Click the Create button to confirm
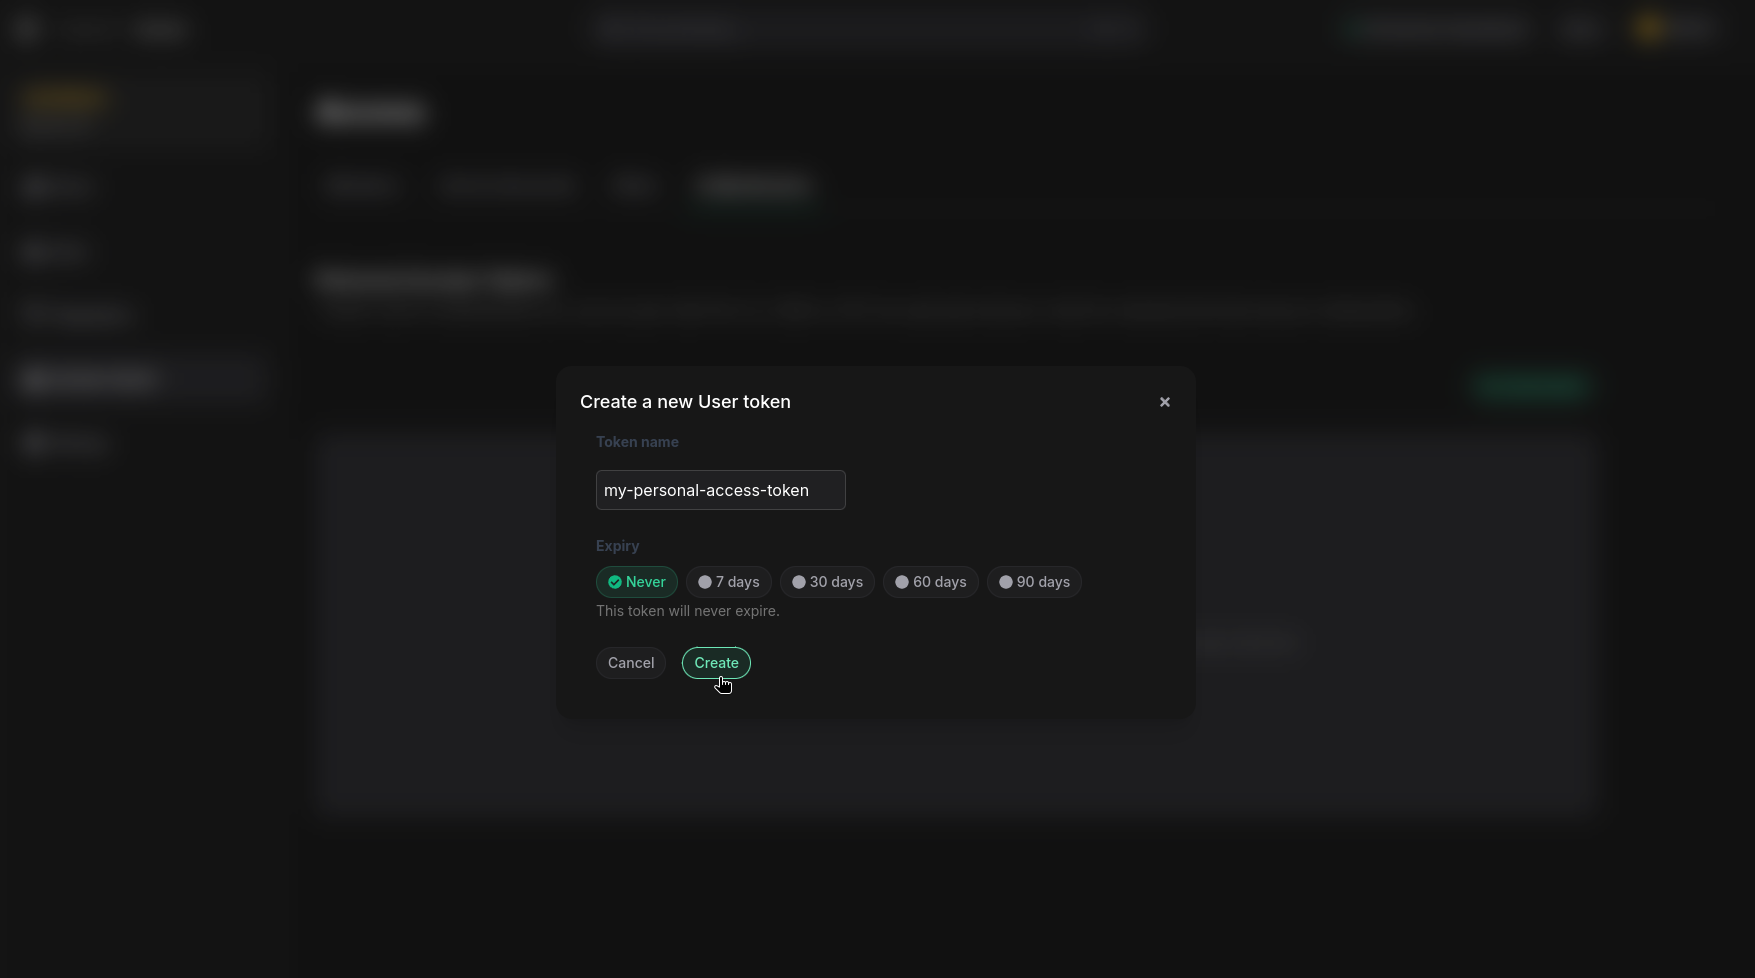 pyautogui.click(x=716, y=662)
